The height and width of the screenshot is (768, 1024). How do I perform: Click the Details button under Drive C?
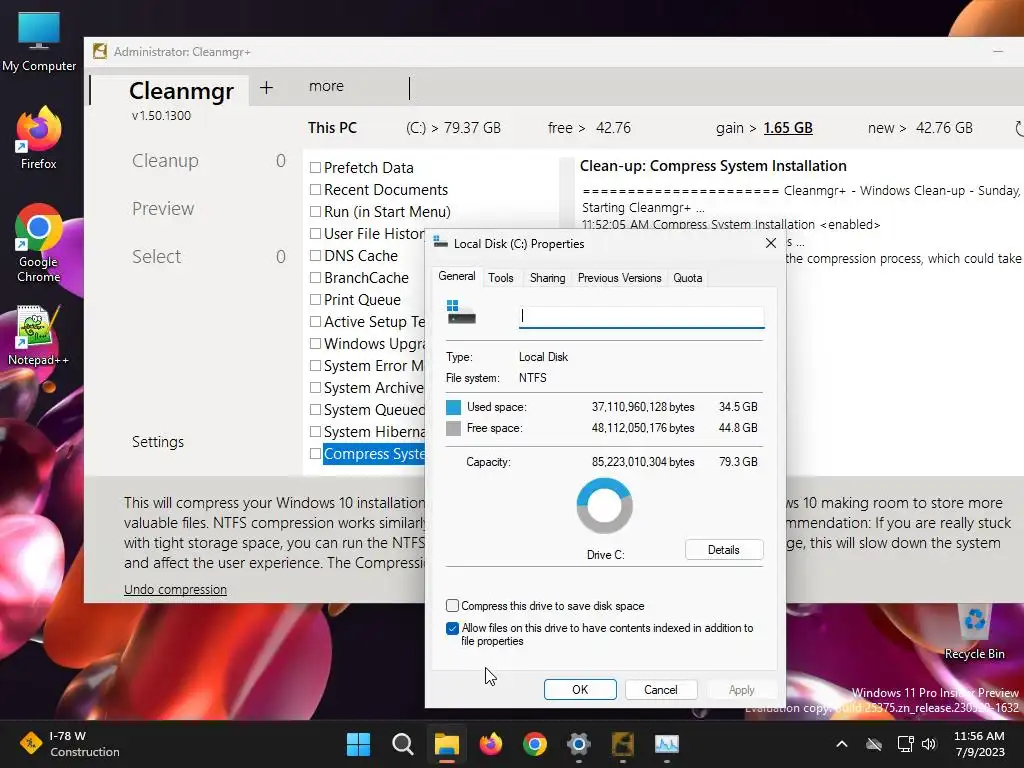(724, 550)
